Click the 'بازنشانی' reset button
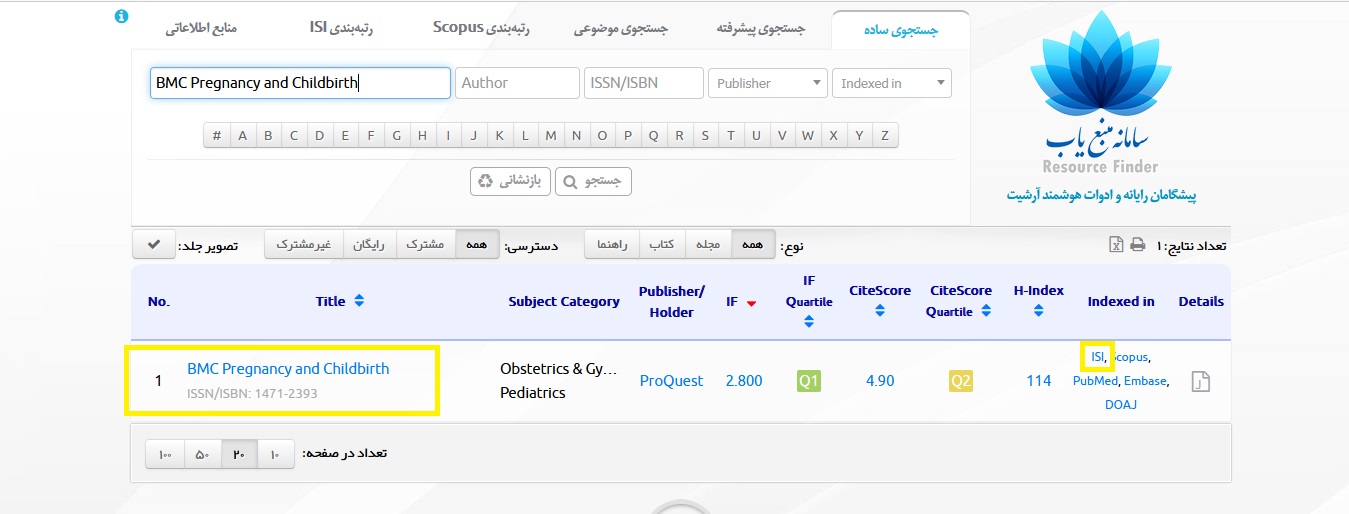This screenshot has width=1349, height=514. 510,181
